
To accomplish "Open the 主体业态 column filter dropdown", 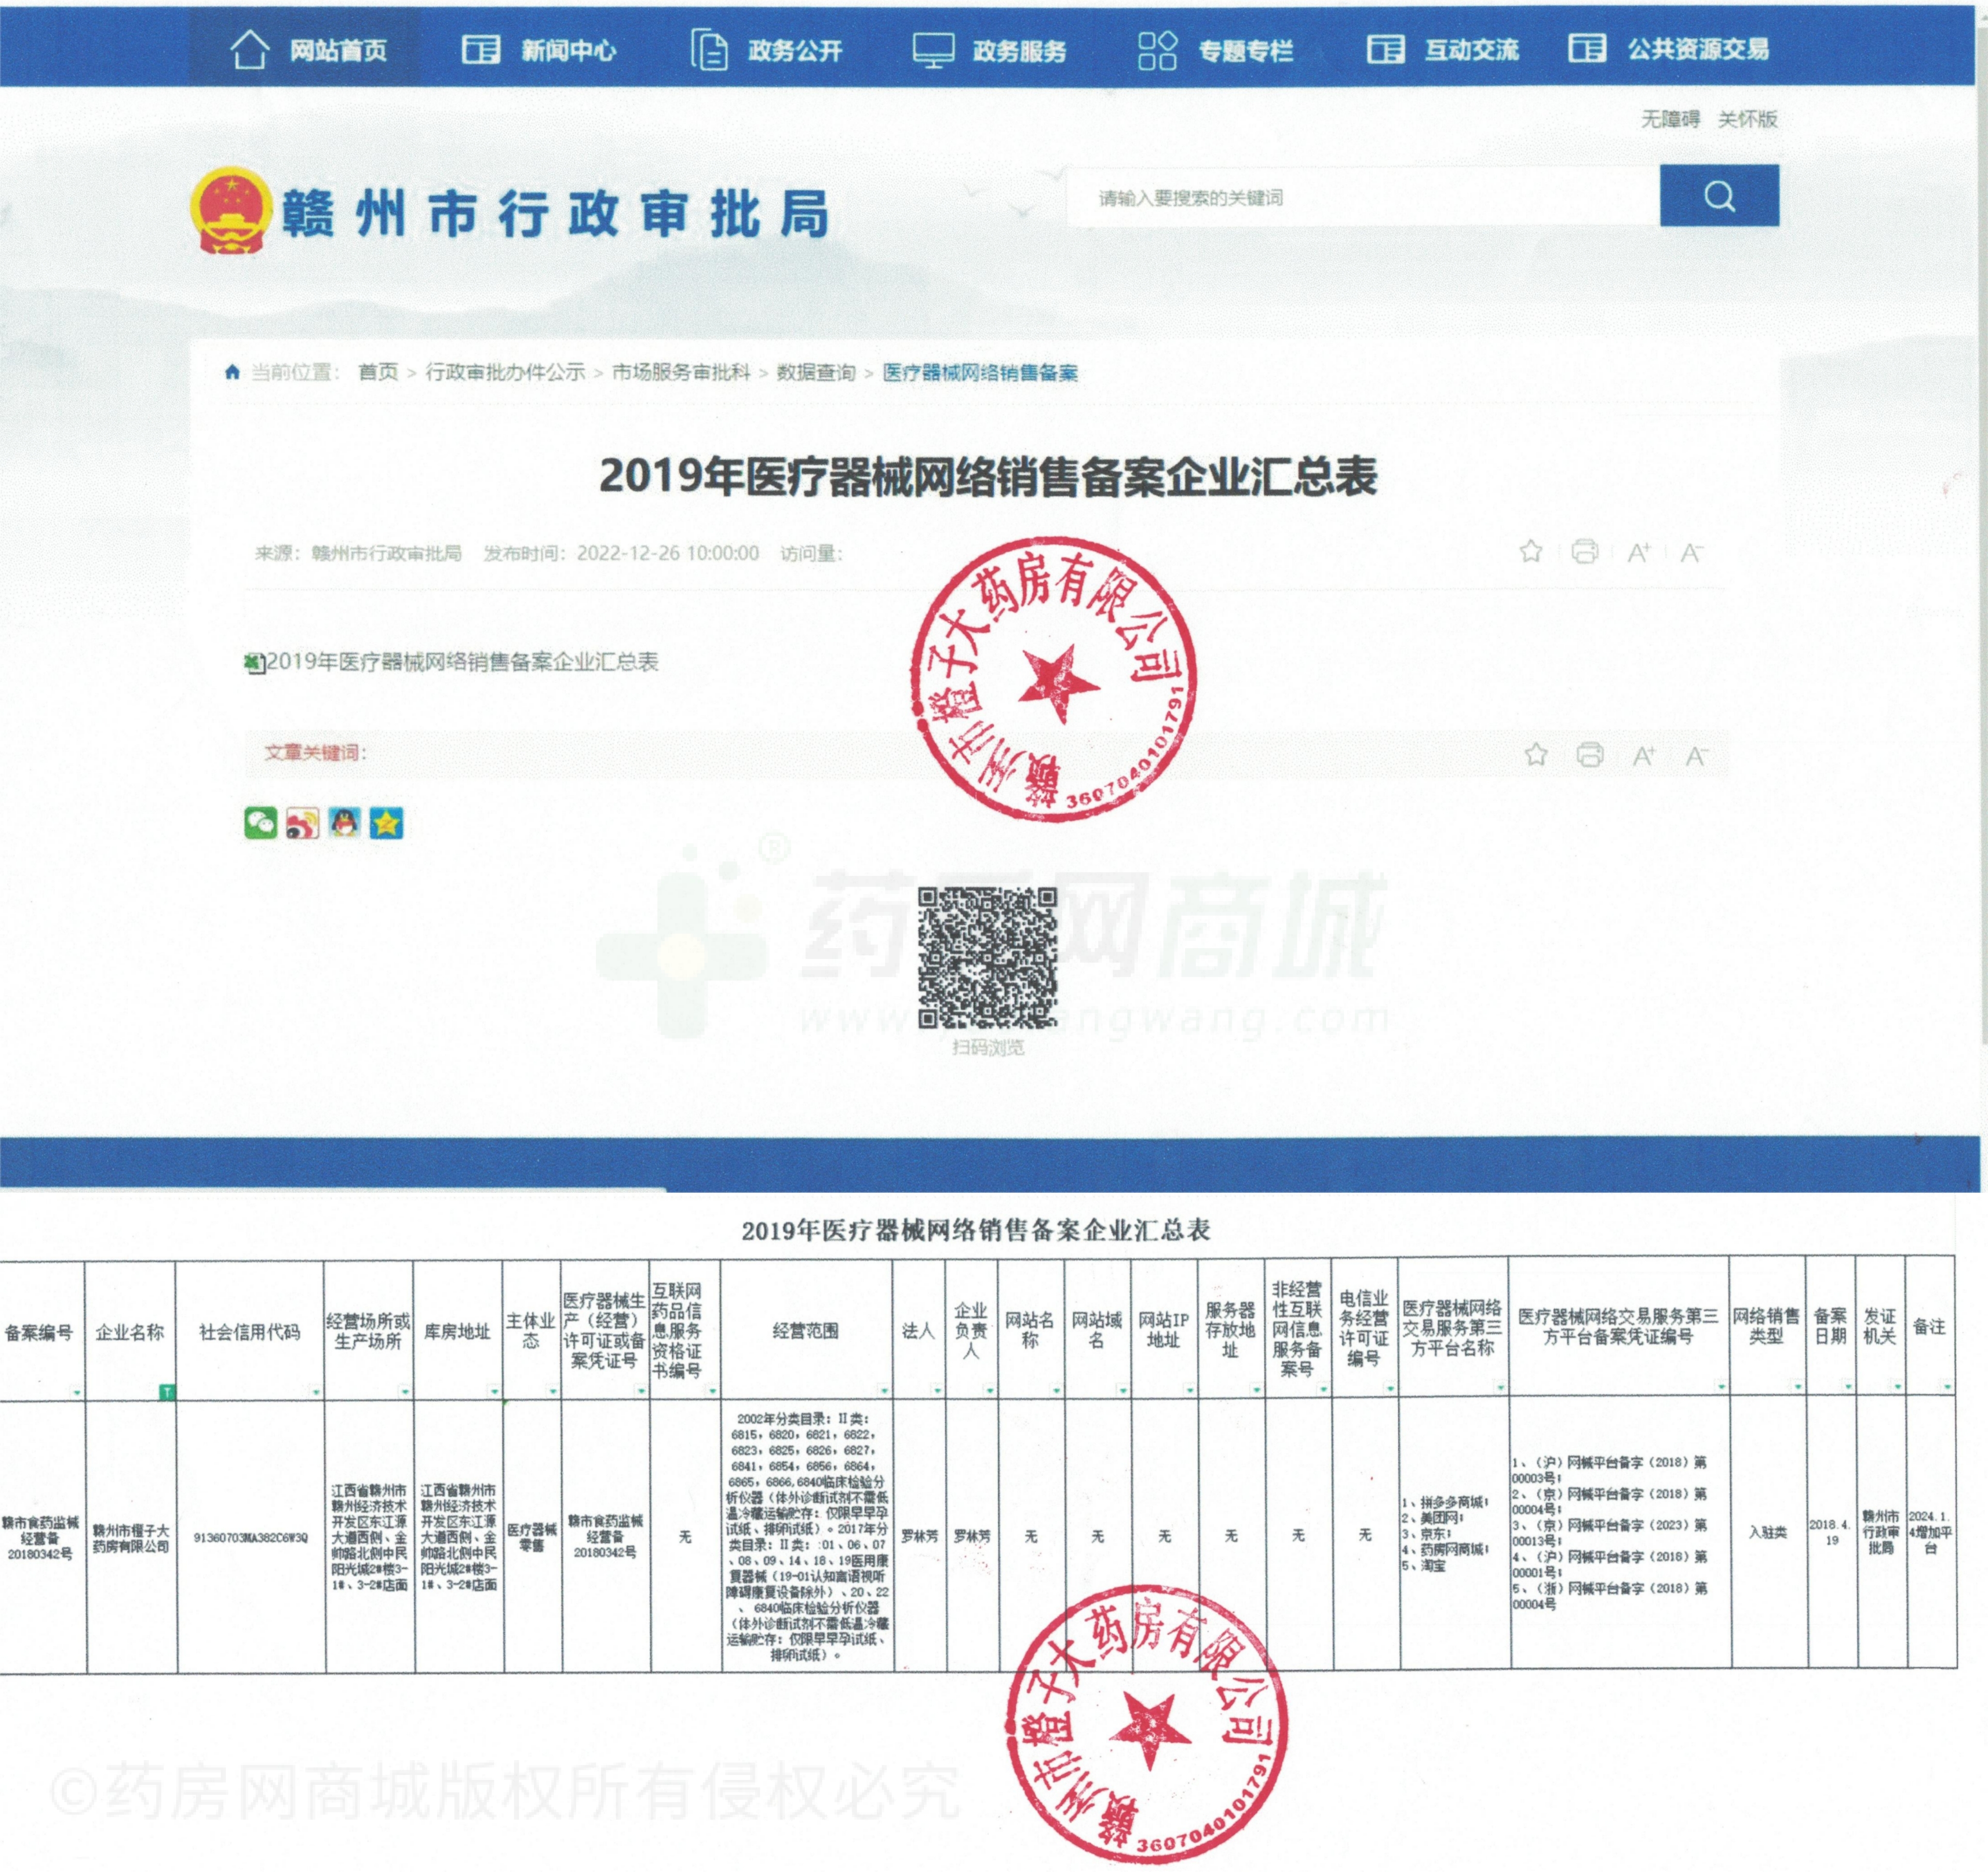I will coord(552,1391).
